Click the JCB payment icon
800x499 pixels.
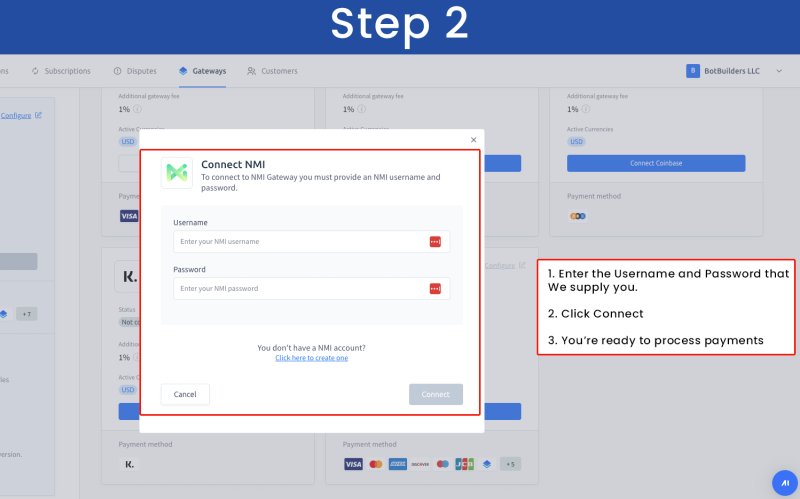click(x=465, y=464)
